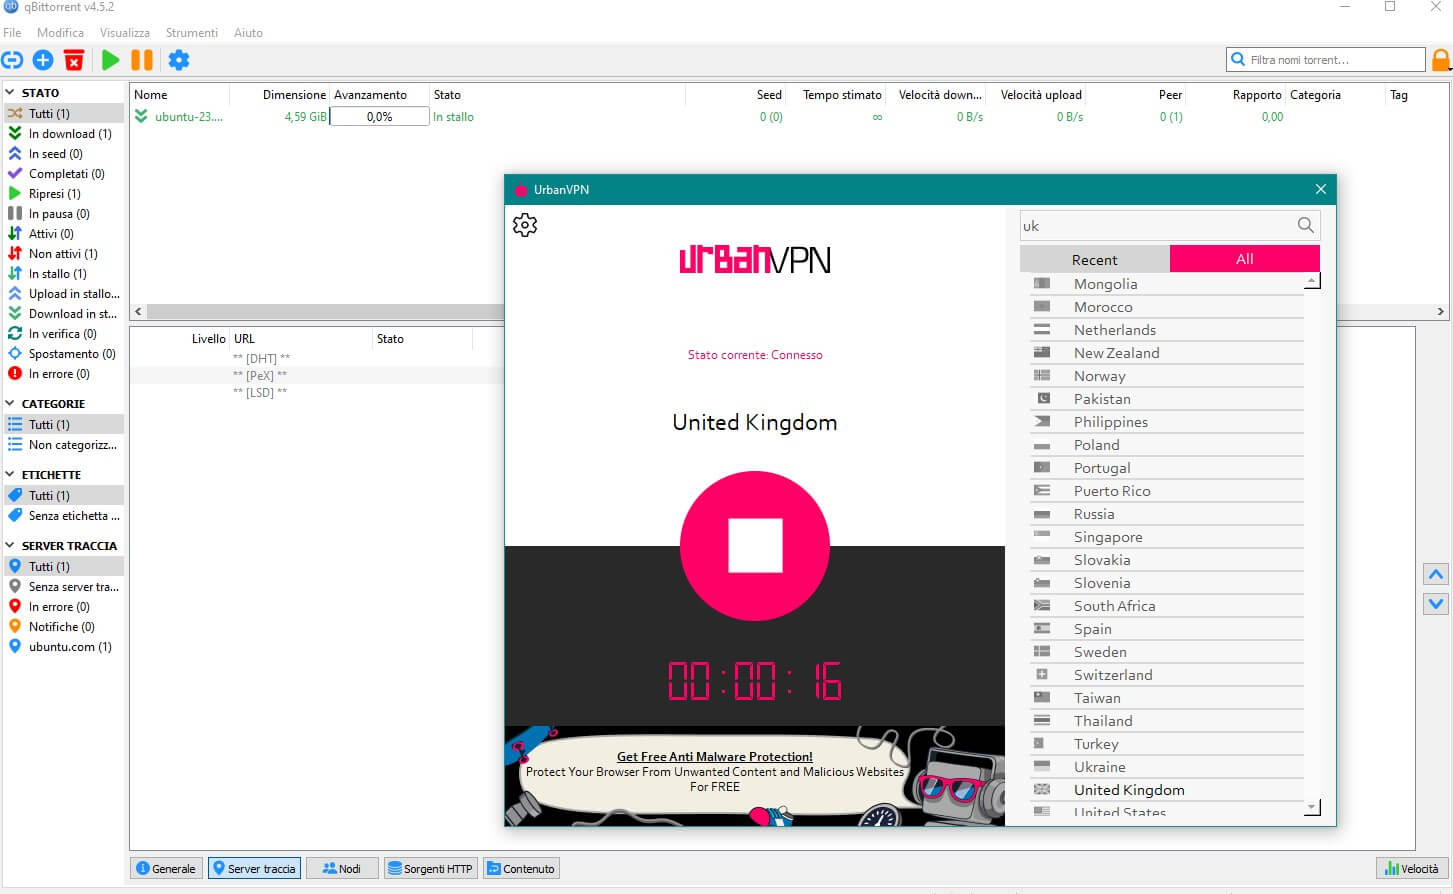Click the Velocità button

tap(1412, 868)
